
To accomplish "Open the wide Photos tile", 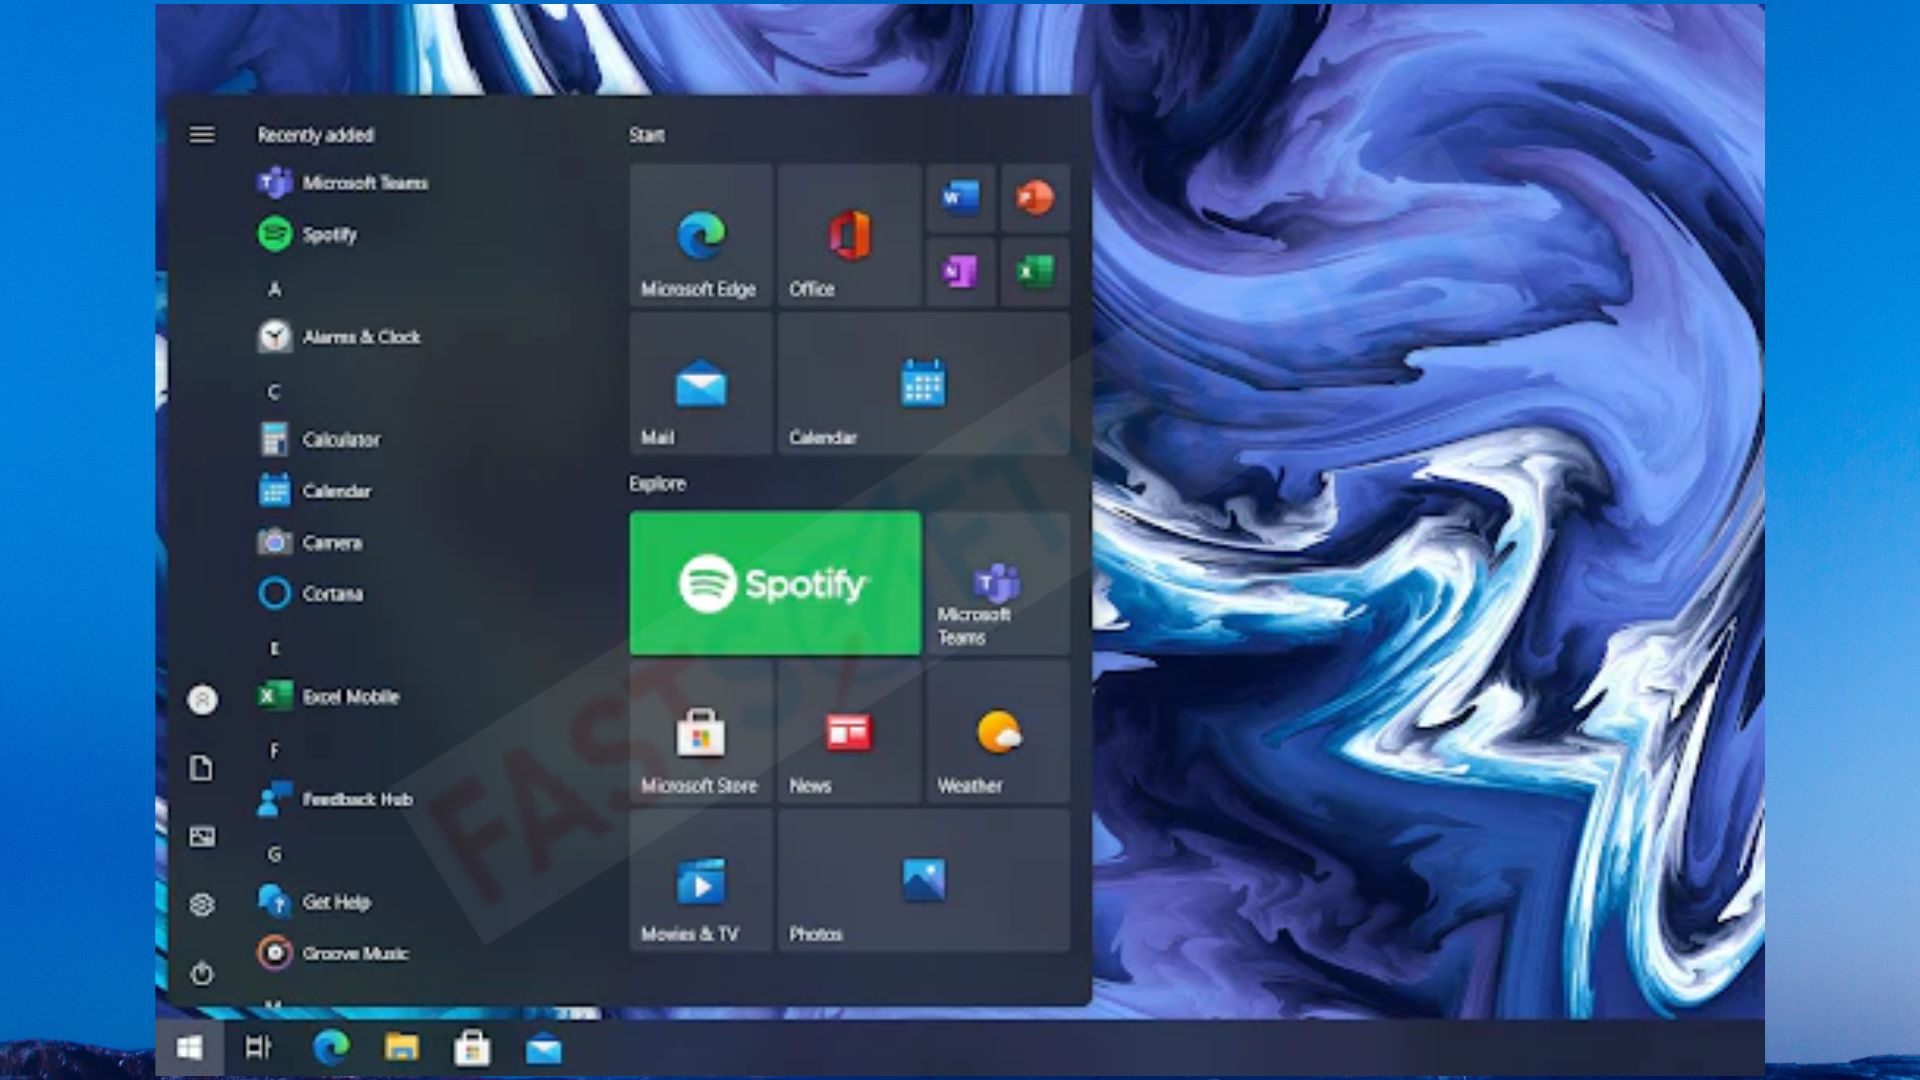I will click(924, 880).
